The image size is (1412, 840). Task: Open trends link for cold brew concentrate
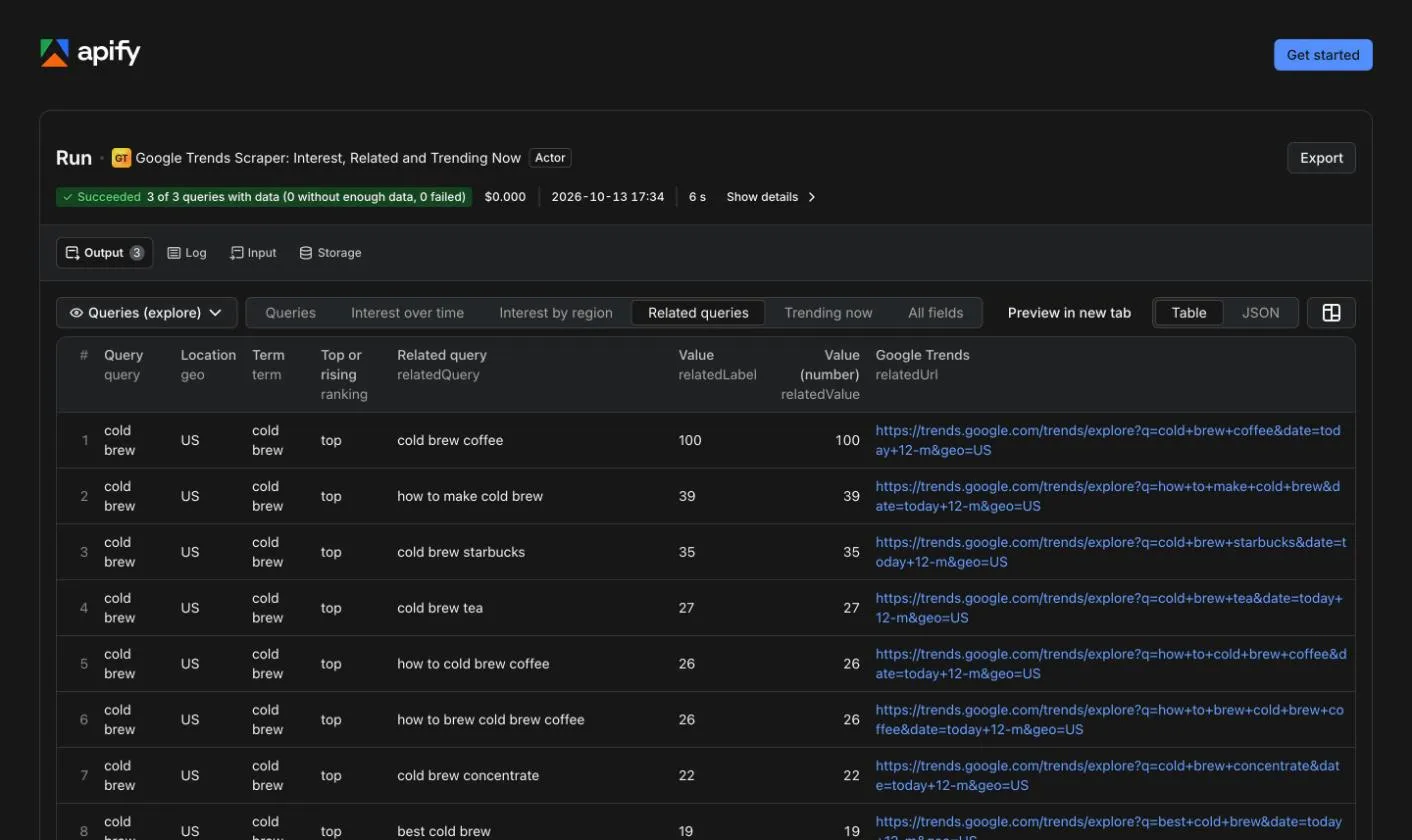point(1108,775)
